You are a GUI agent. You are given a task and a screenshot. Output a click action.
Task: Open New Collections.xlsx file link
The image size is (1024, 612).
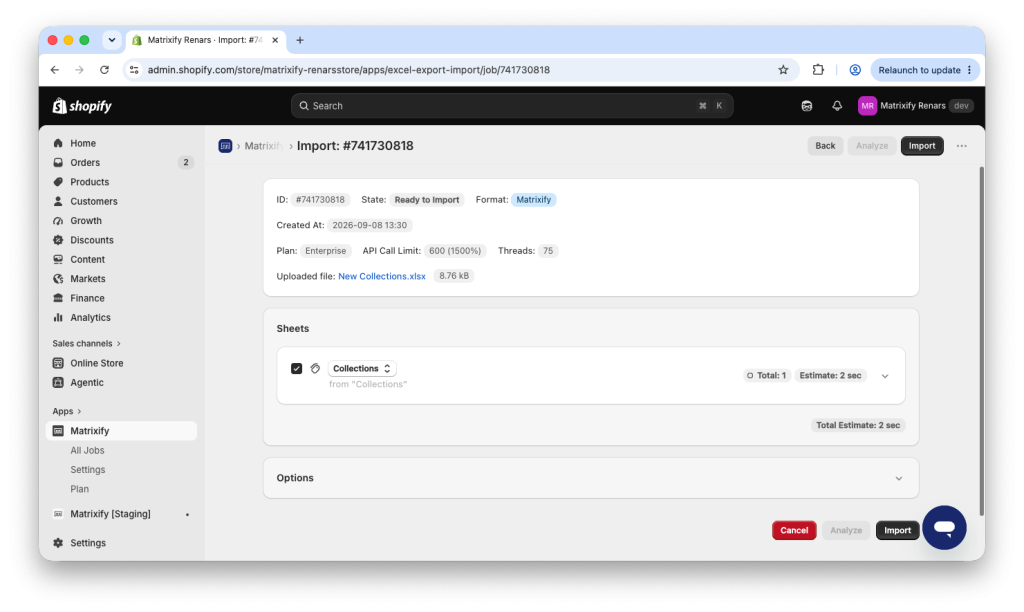click(x=381, y=276)
